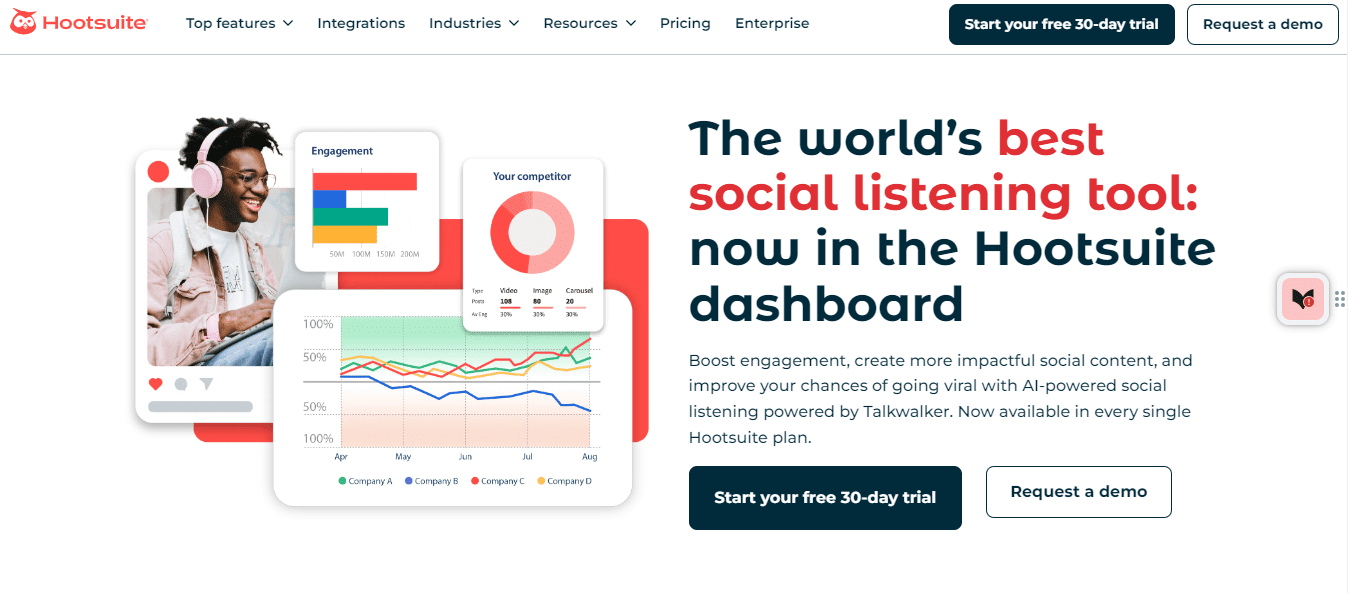
Task: Expand the Resources navigation dropdown
Action: click(589, 23)
